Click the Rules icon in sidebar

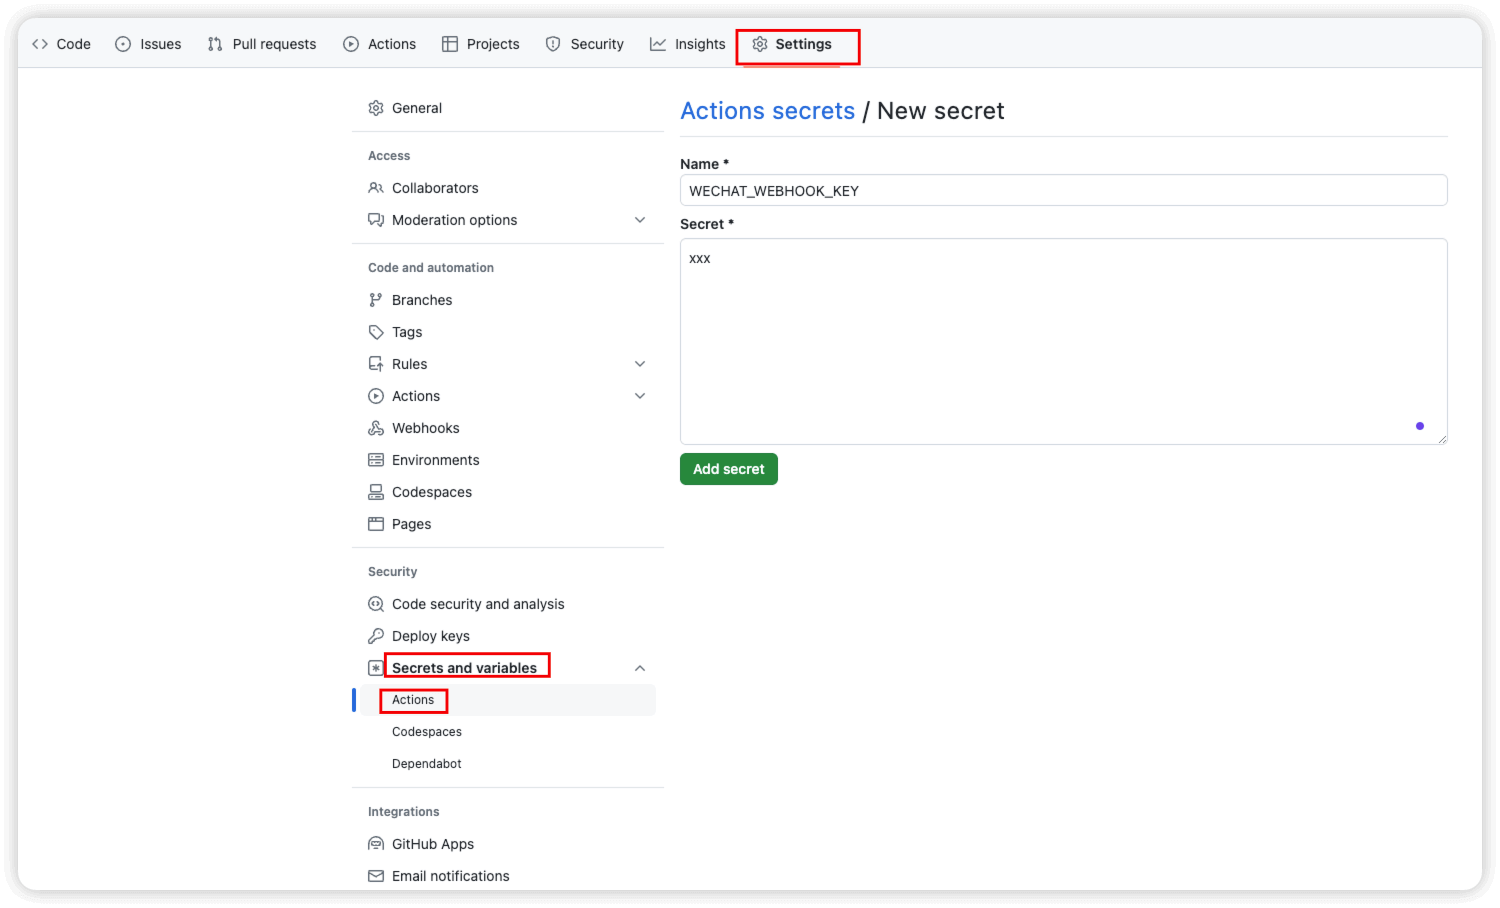click(x=376, y=364)
